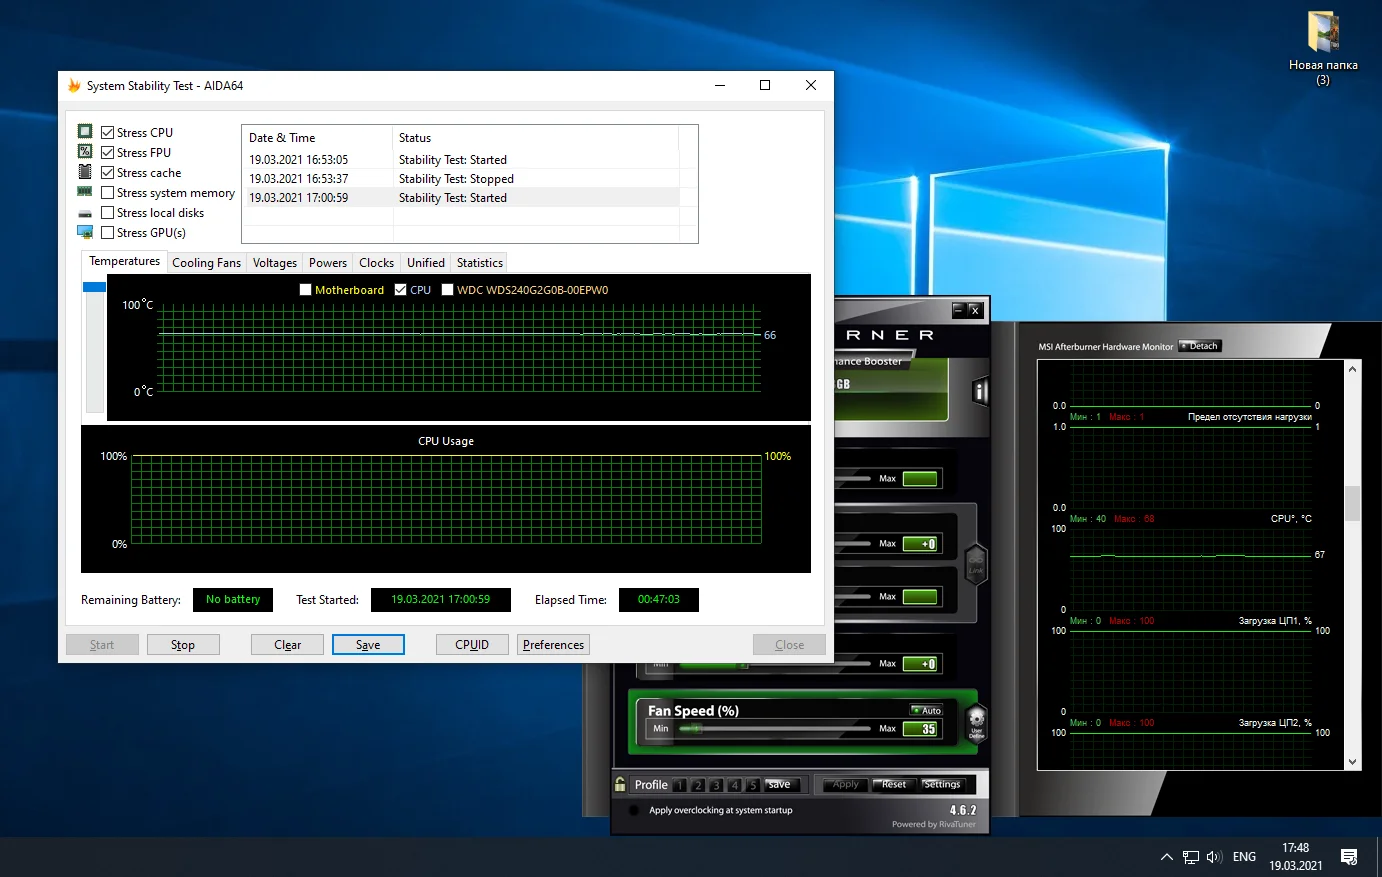
Task: Click the drive icon beside Stress local disks
Action: [85, 213]
